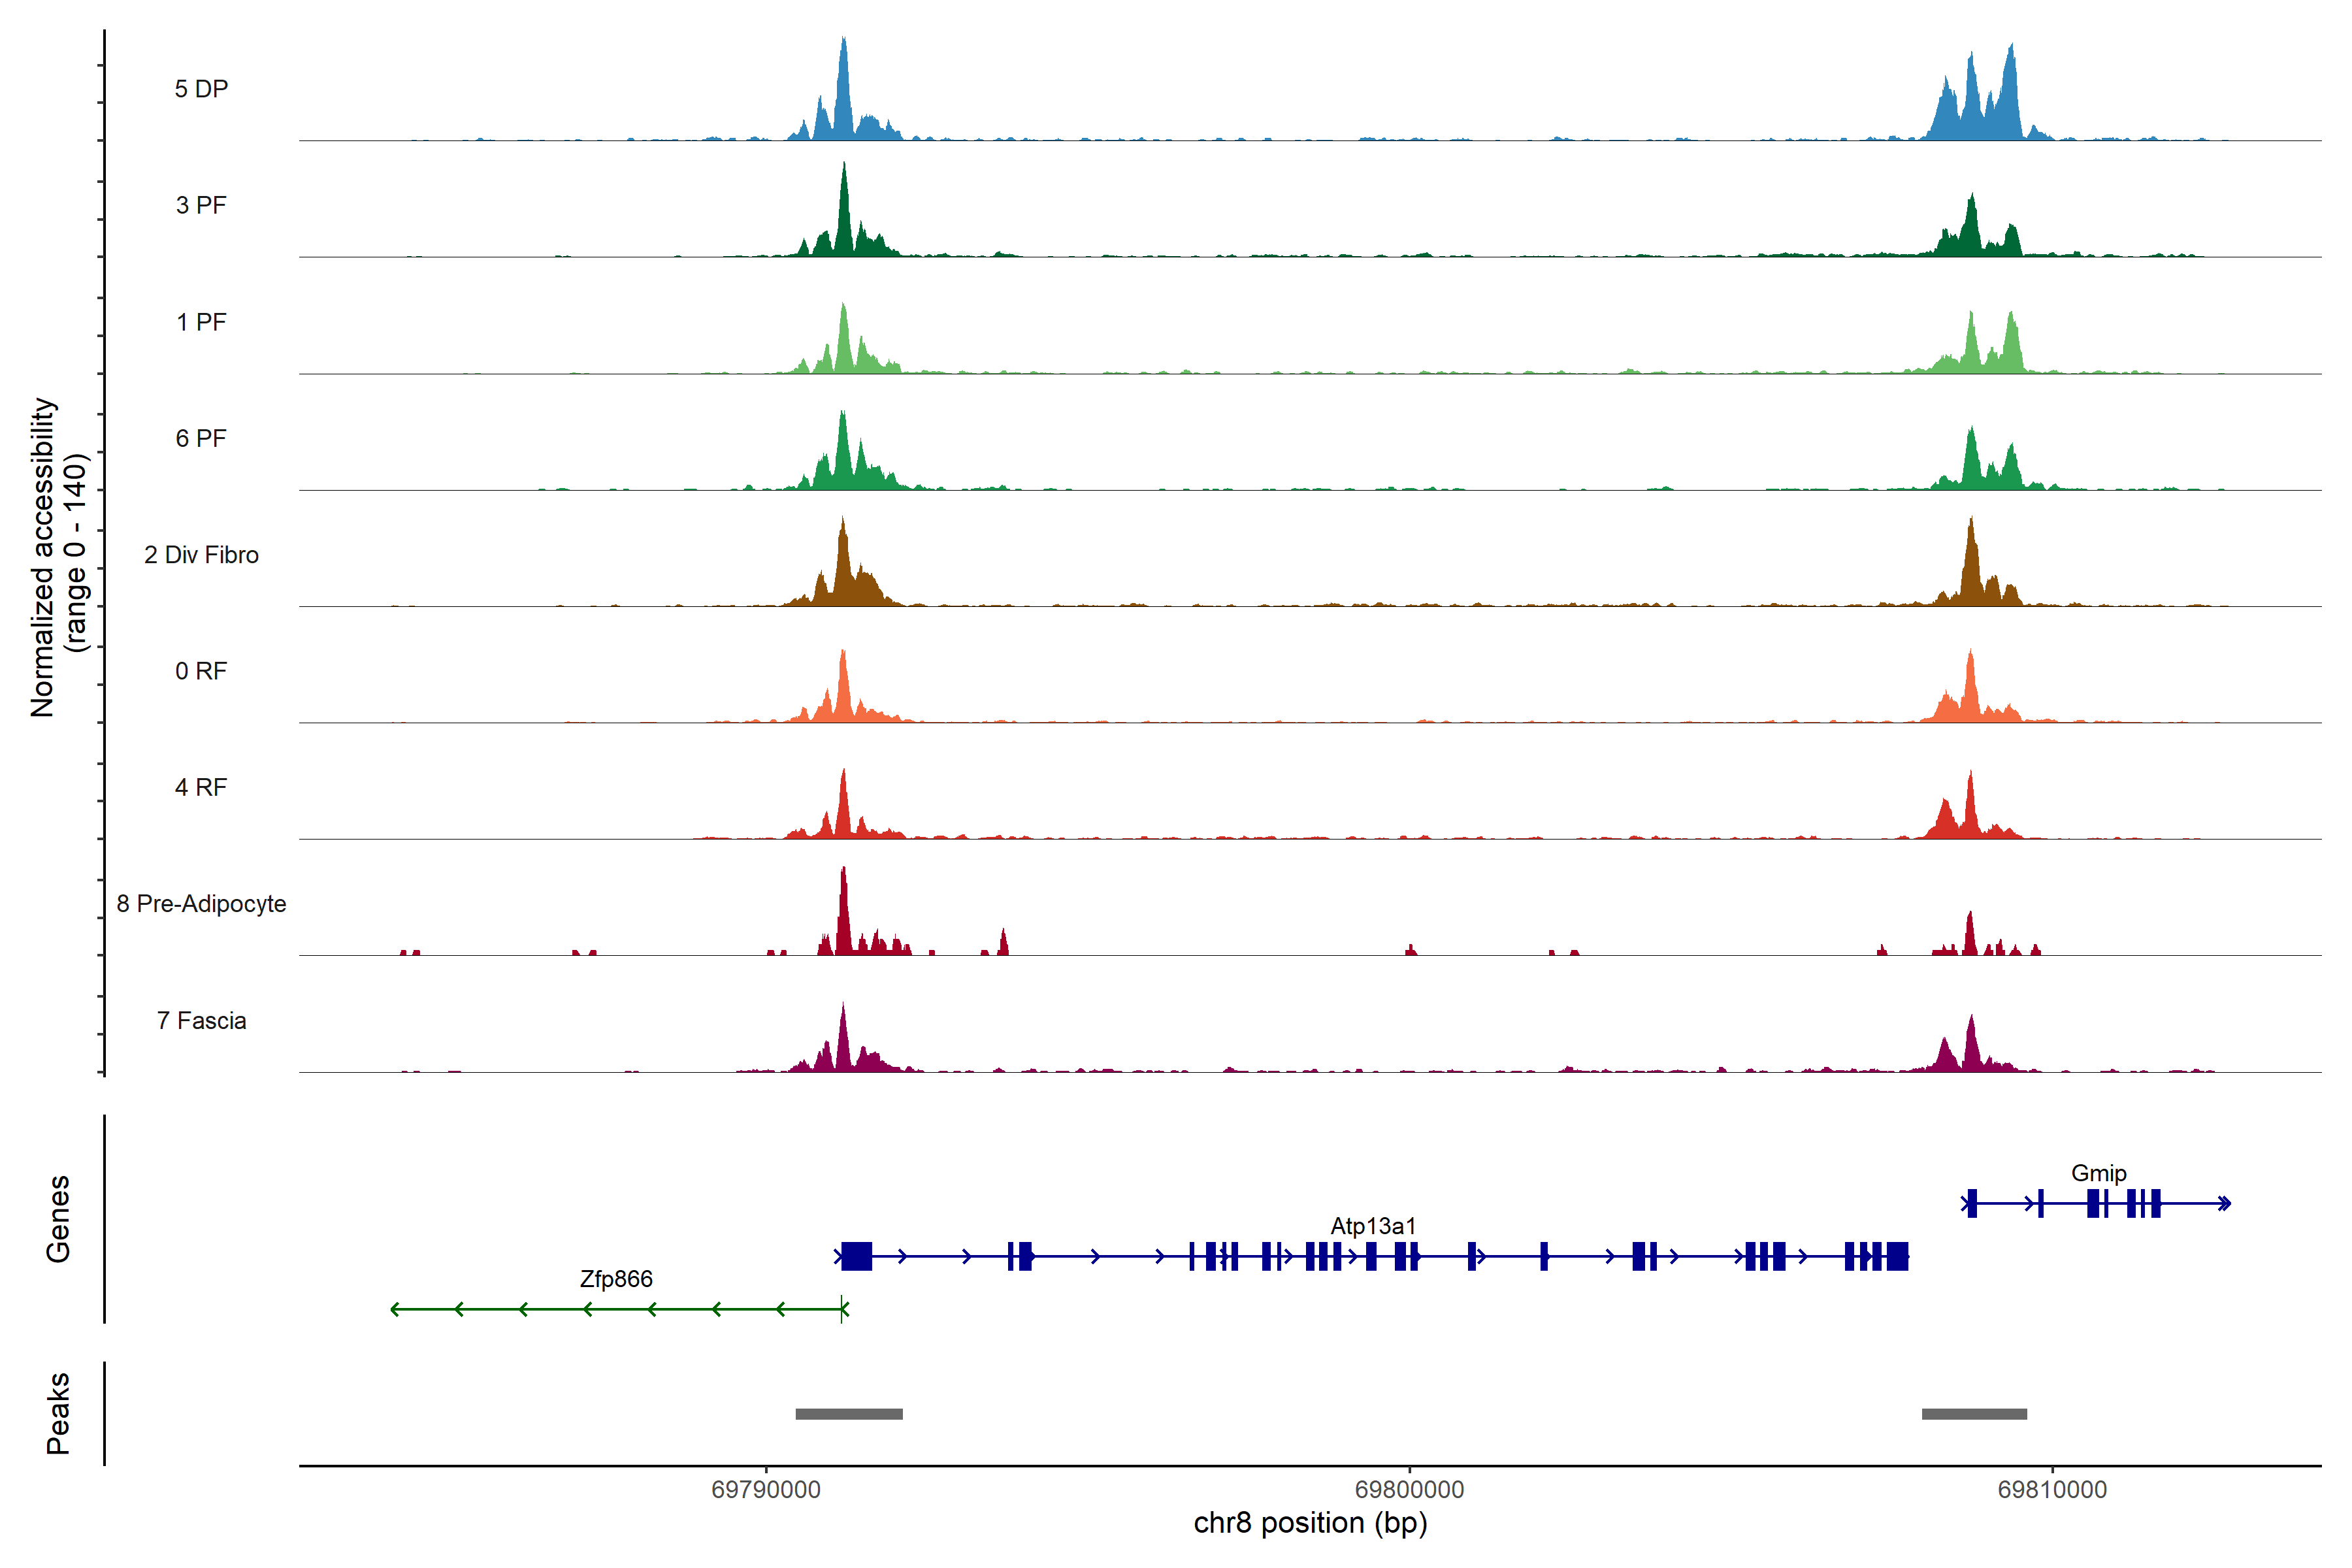Click the left gray peak bar
Viewport: 2352px width, 1568px height.
[x=849, y=1414]
